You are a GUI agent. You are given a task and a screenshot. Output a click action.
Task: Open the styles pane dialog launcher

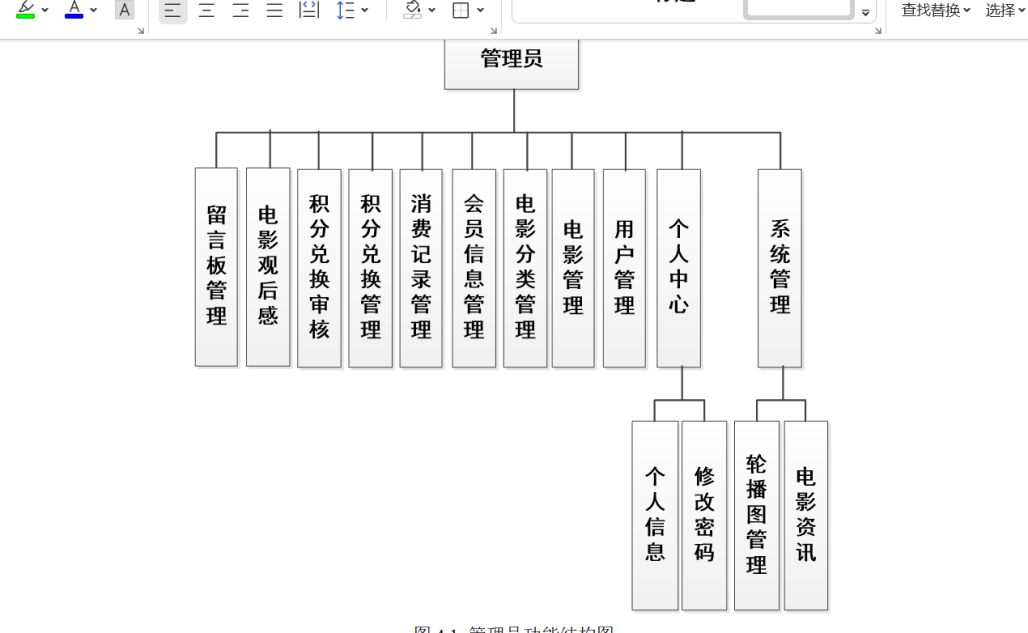878,30
